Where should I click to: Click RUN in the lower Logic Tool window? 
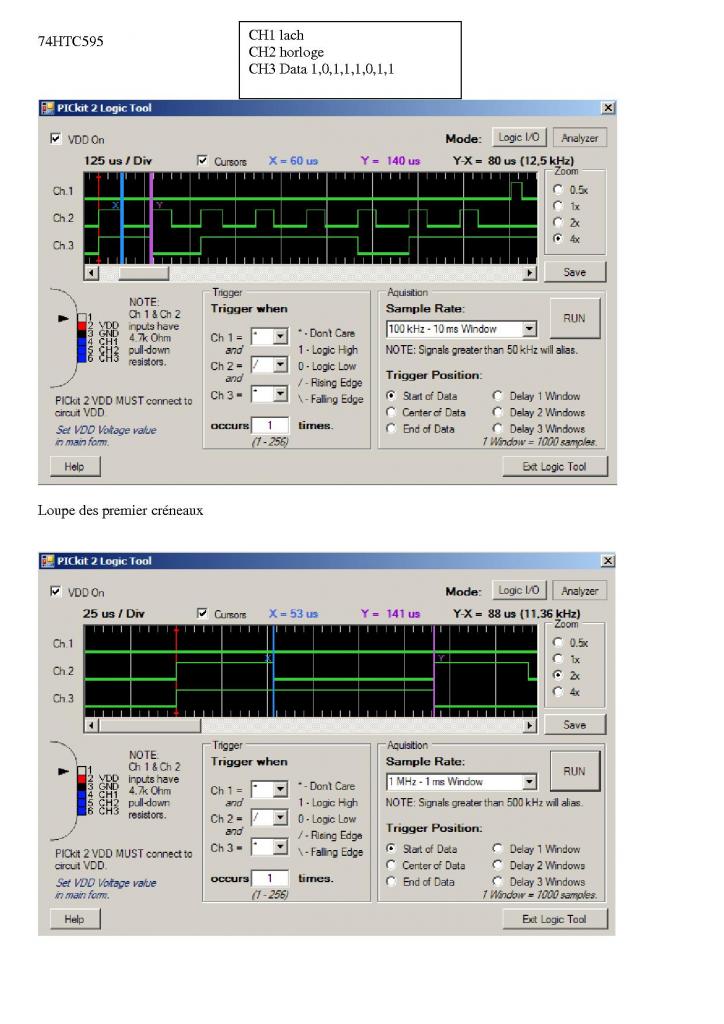pyautogui.click(x=574, y=771)
